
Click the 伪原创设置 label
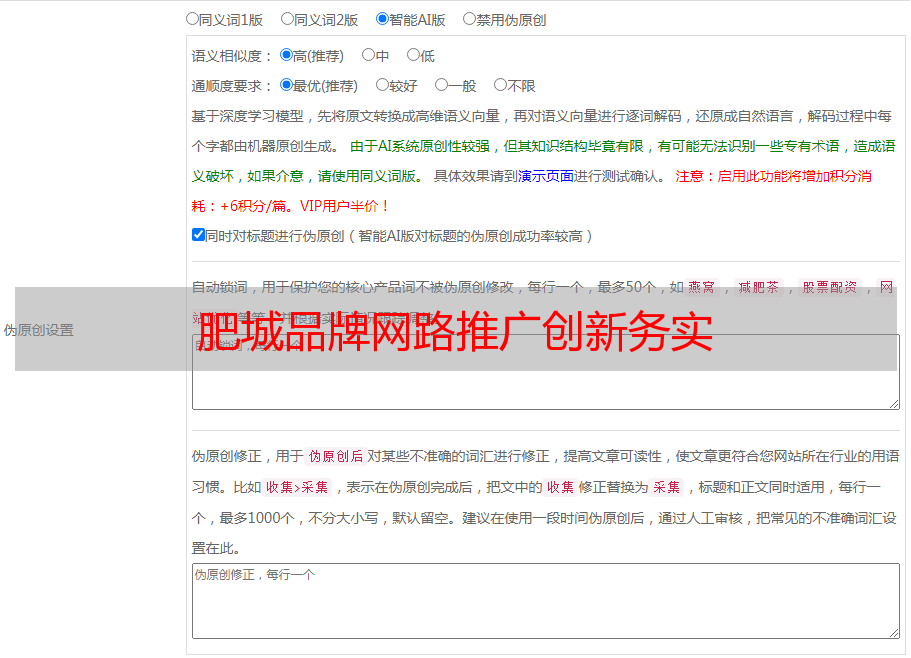38,330
